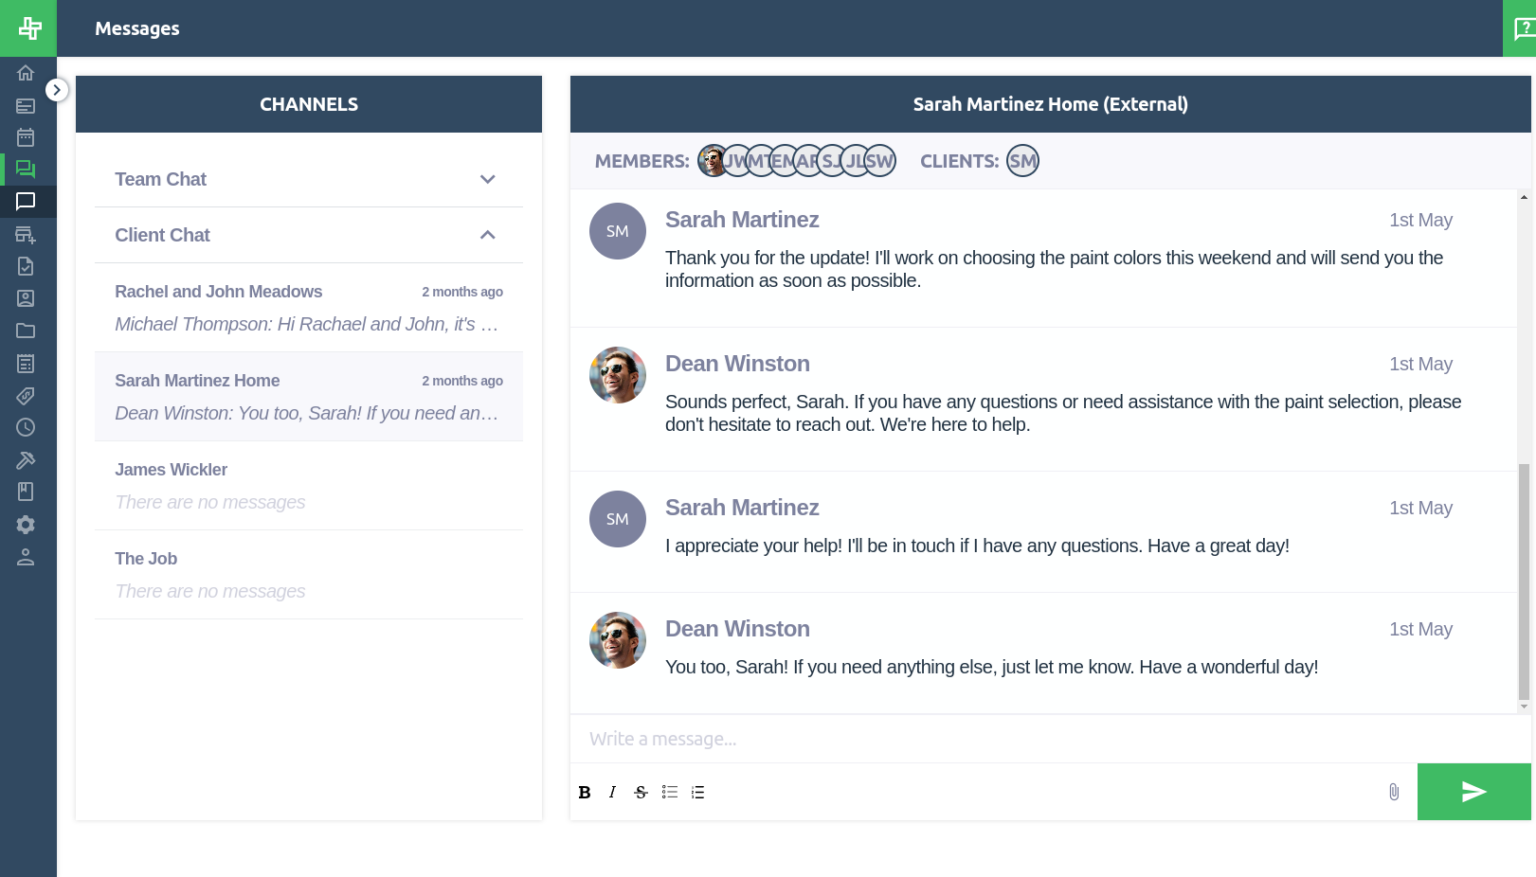The image size is (1536, 877).
Task: Click Dean Winston's photo in members list
Action: point(712,161)
